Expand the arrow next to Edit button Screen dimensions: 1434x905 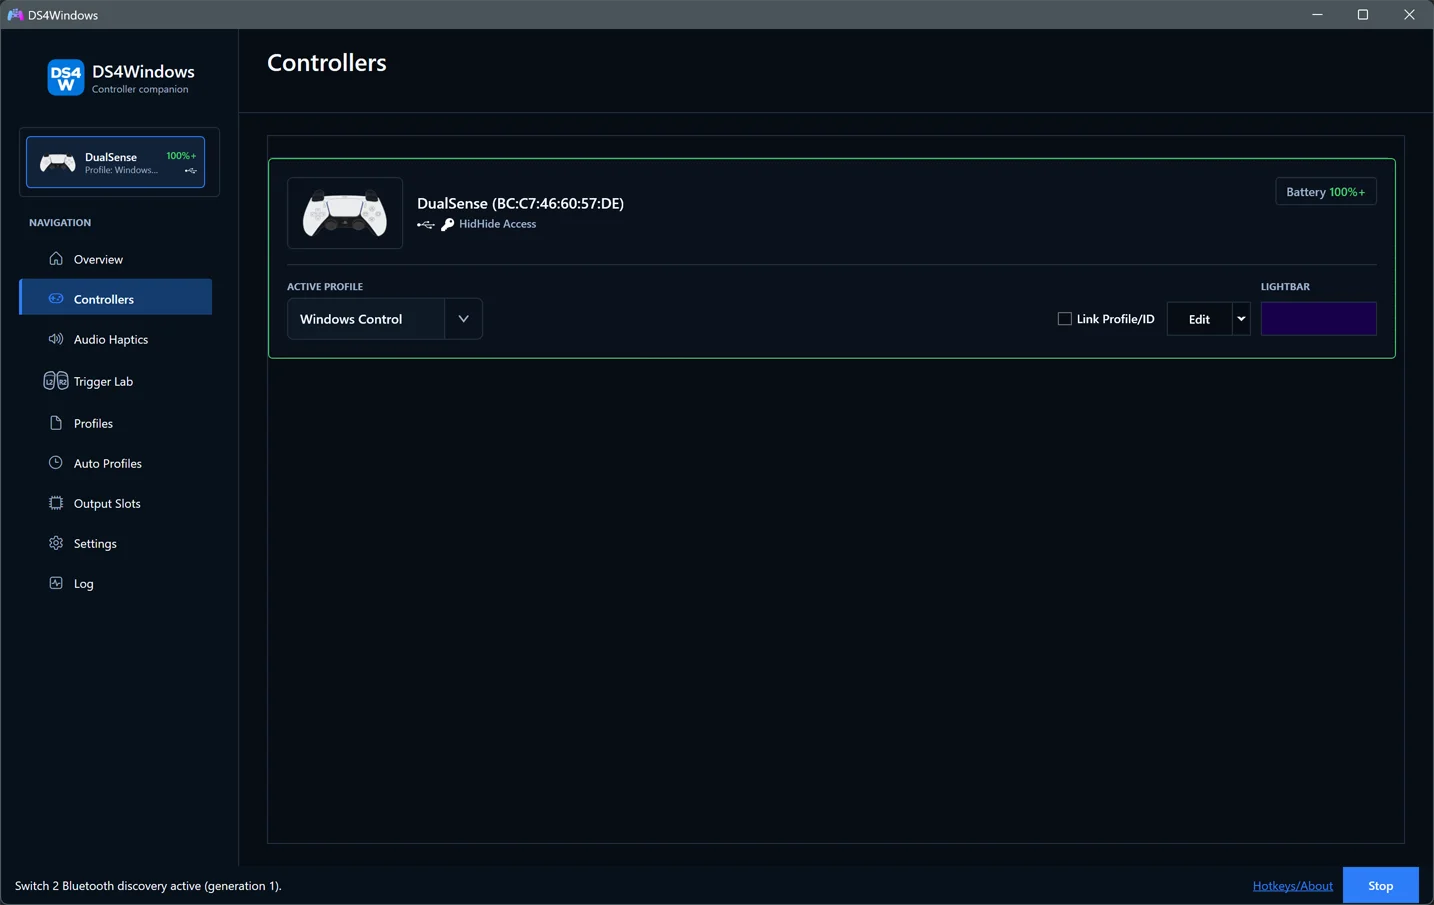tap(1241, 319)
